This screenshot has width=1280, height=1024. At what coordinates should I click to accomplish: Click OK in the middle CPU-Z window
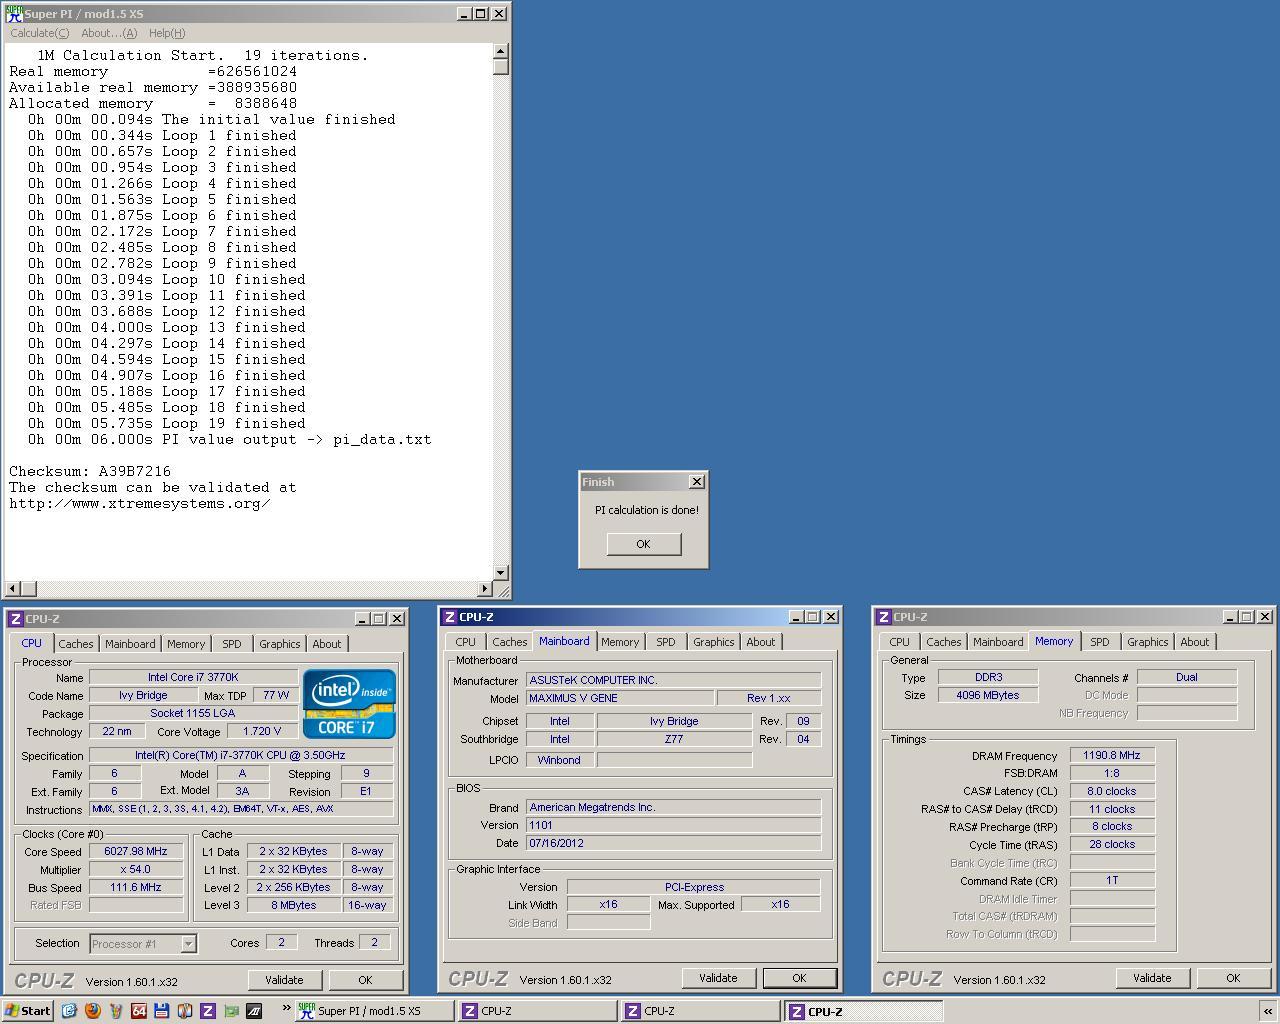pyautogui.click(x=799, y=978)
